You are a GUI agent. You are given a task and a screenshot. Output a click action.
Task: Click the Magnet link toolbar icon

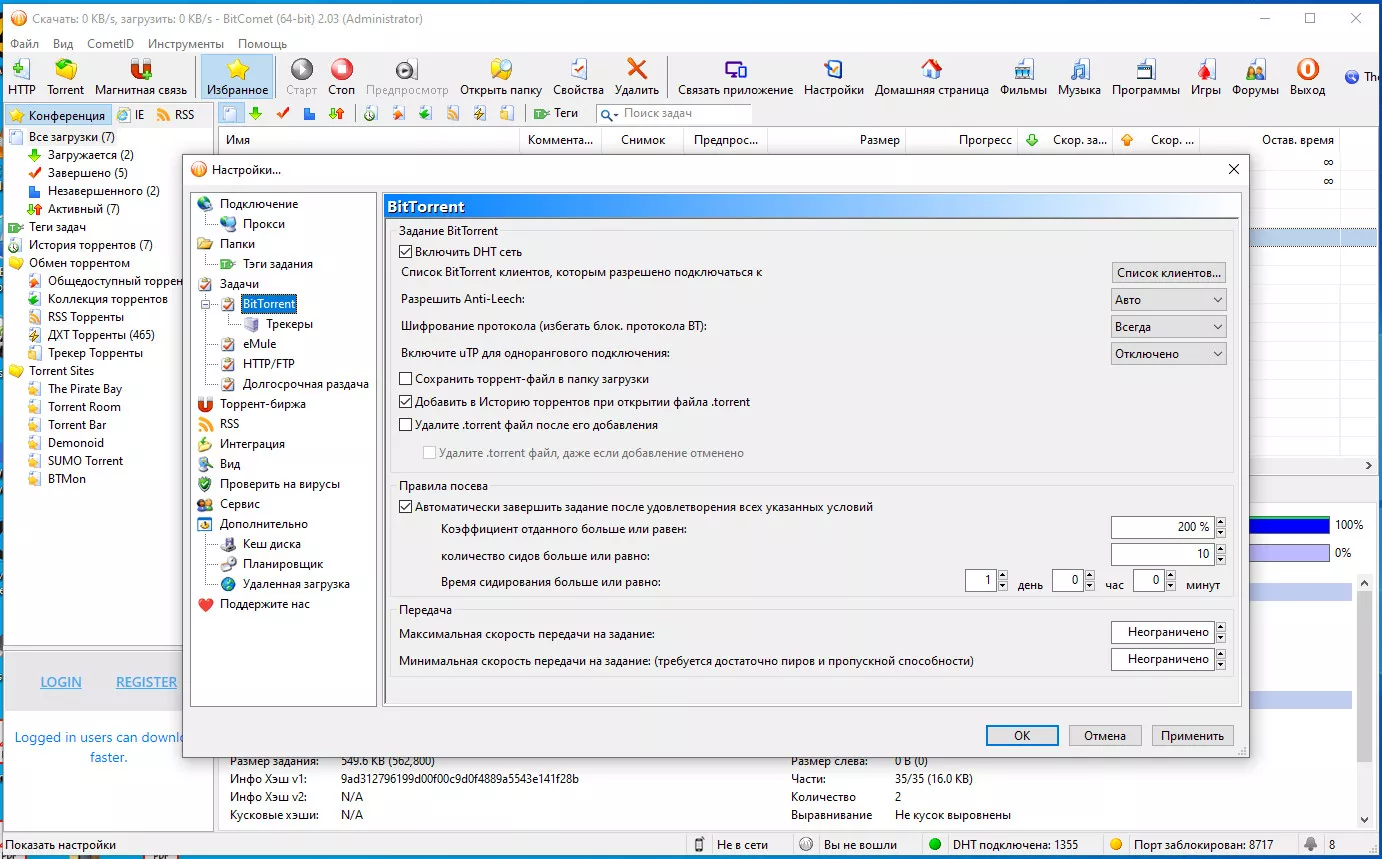(x=141, y=71)
